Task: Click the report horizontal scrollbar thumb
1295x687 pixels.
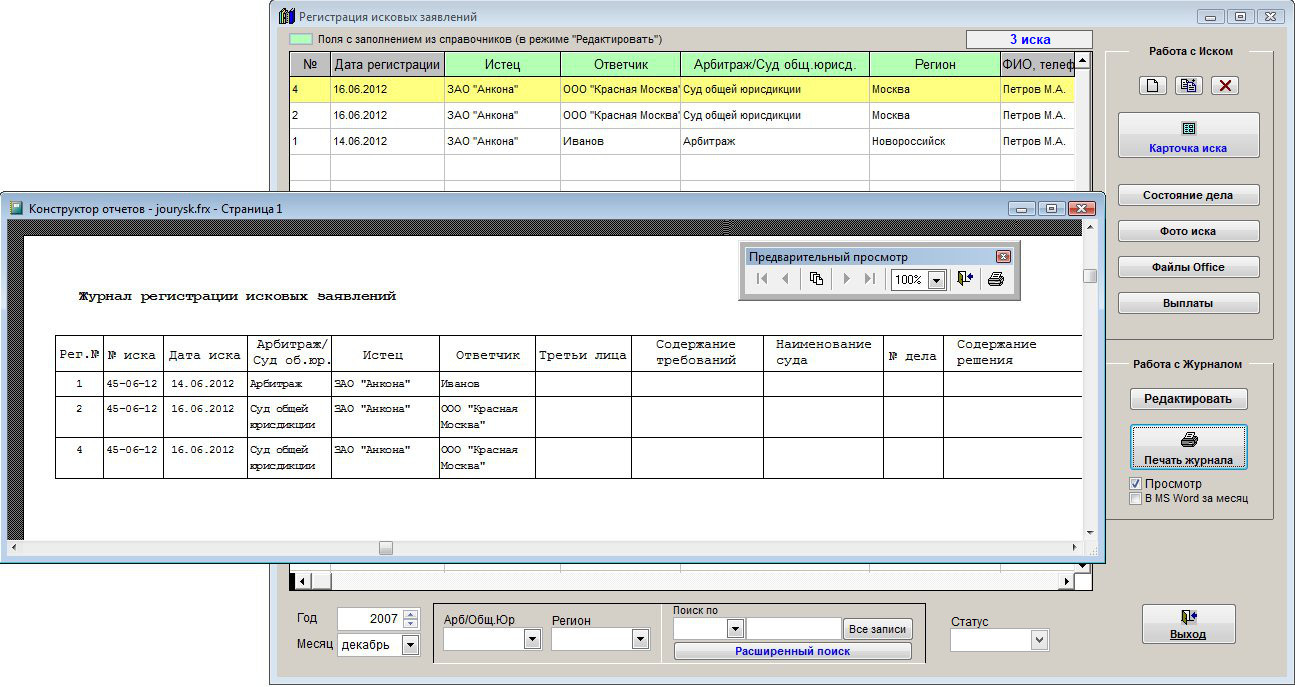Action: [386, 548]
